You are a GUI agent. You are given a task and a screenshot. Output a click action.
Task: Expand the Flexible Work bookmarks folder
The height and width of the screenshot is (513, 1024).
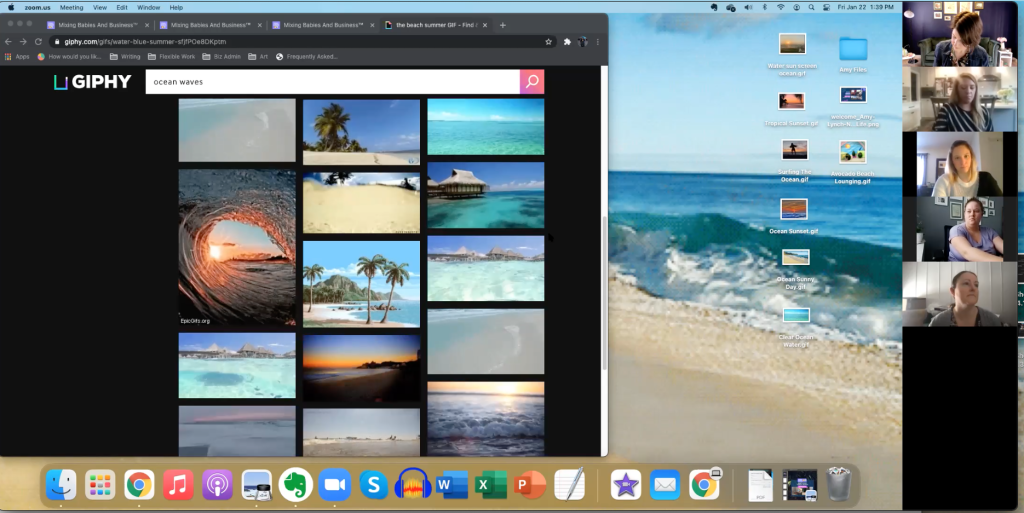tap(171, 57)
